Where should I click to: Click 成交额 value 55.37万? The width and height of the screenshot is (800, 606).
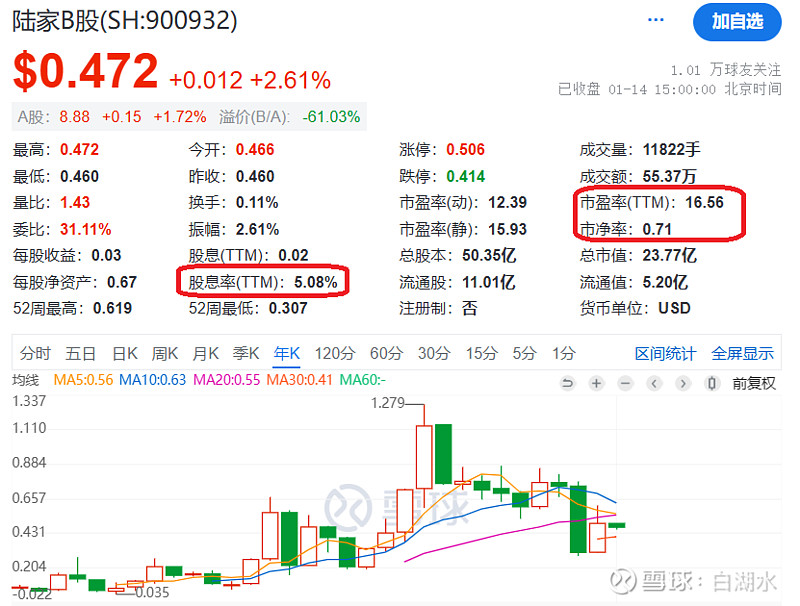coord(669,176)
